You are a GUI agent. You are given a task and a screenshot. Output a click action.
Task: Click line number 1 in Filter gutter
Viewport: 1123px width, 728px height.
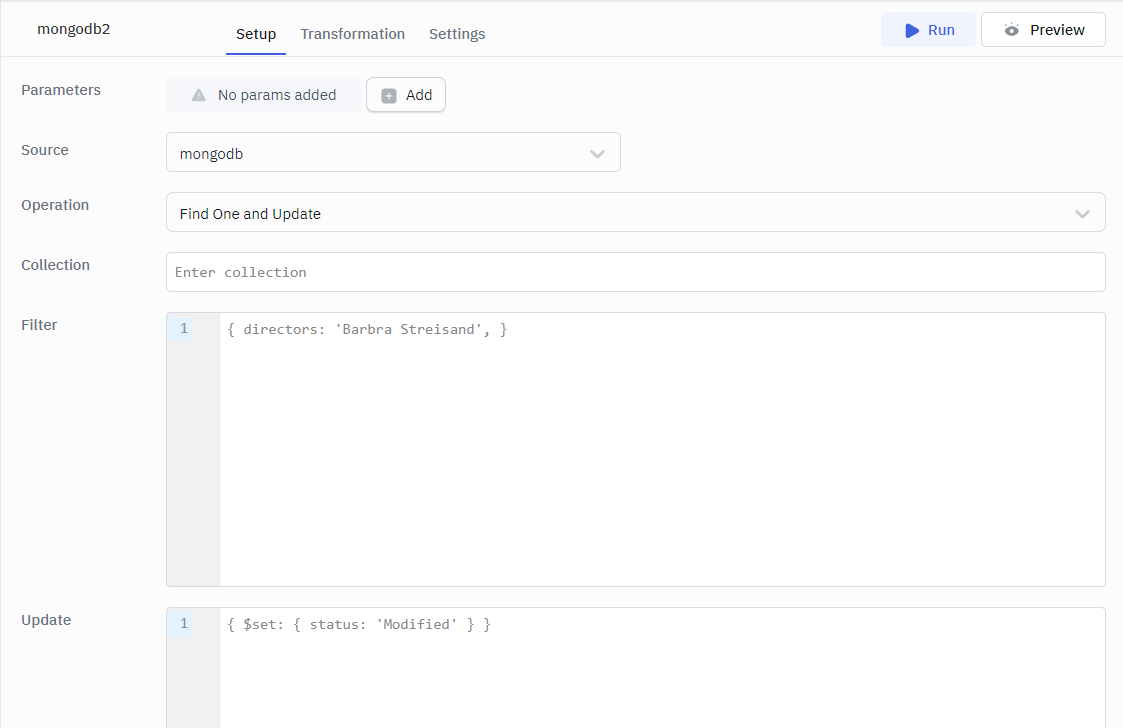point(184,329)
